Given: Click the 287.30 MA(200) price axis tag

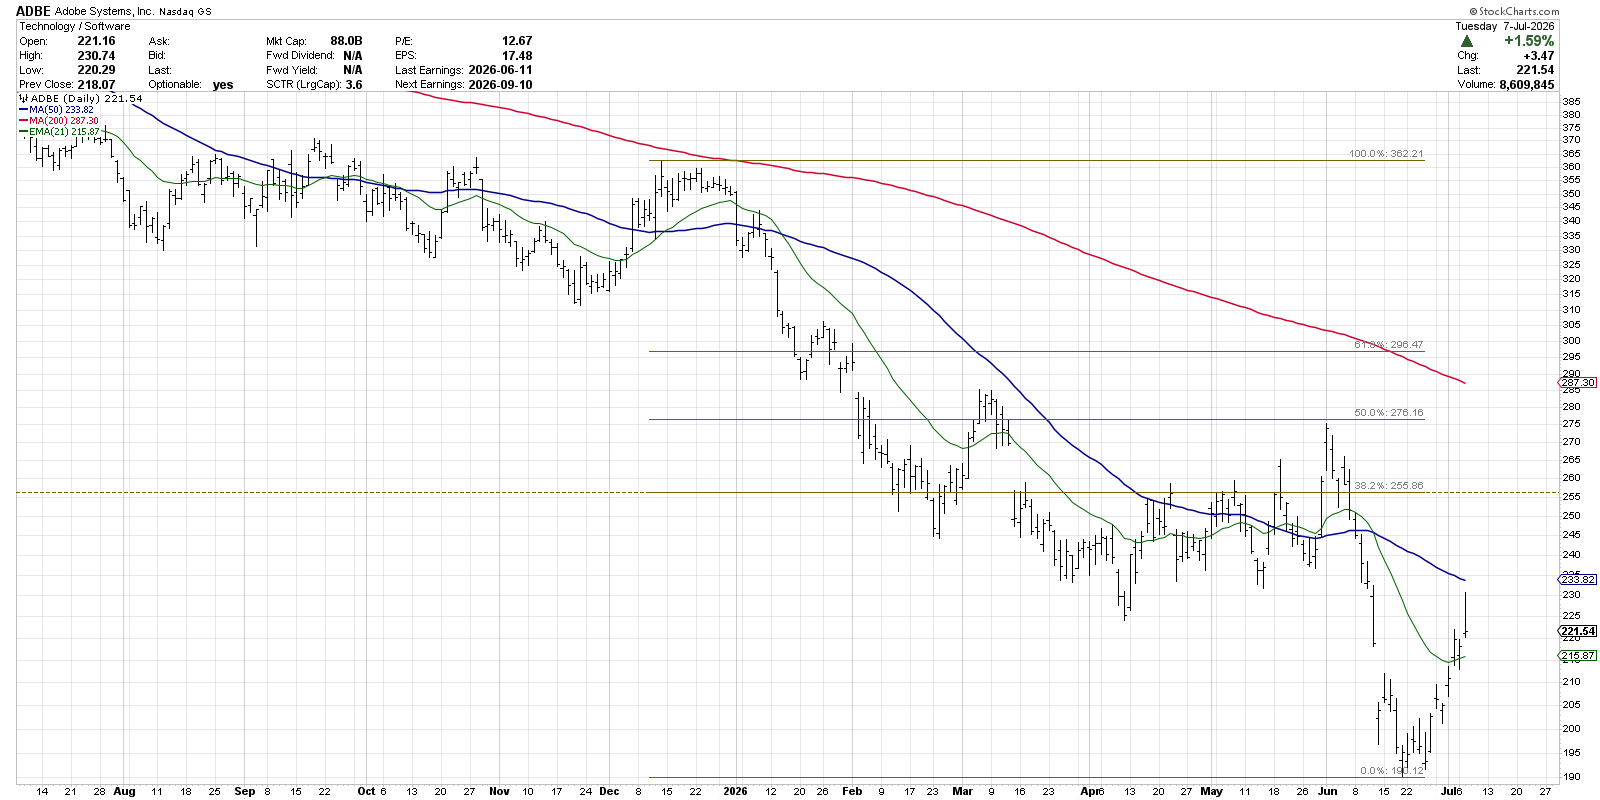Looking at the screenshot, I should (x=1578, y=383).
